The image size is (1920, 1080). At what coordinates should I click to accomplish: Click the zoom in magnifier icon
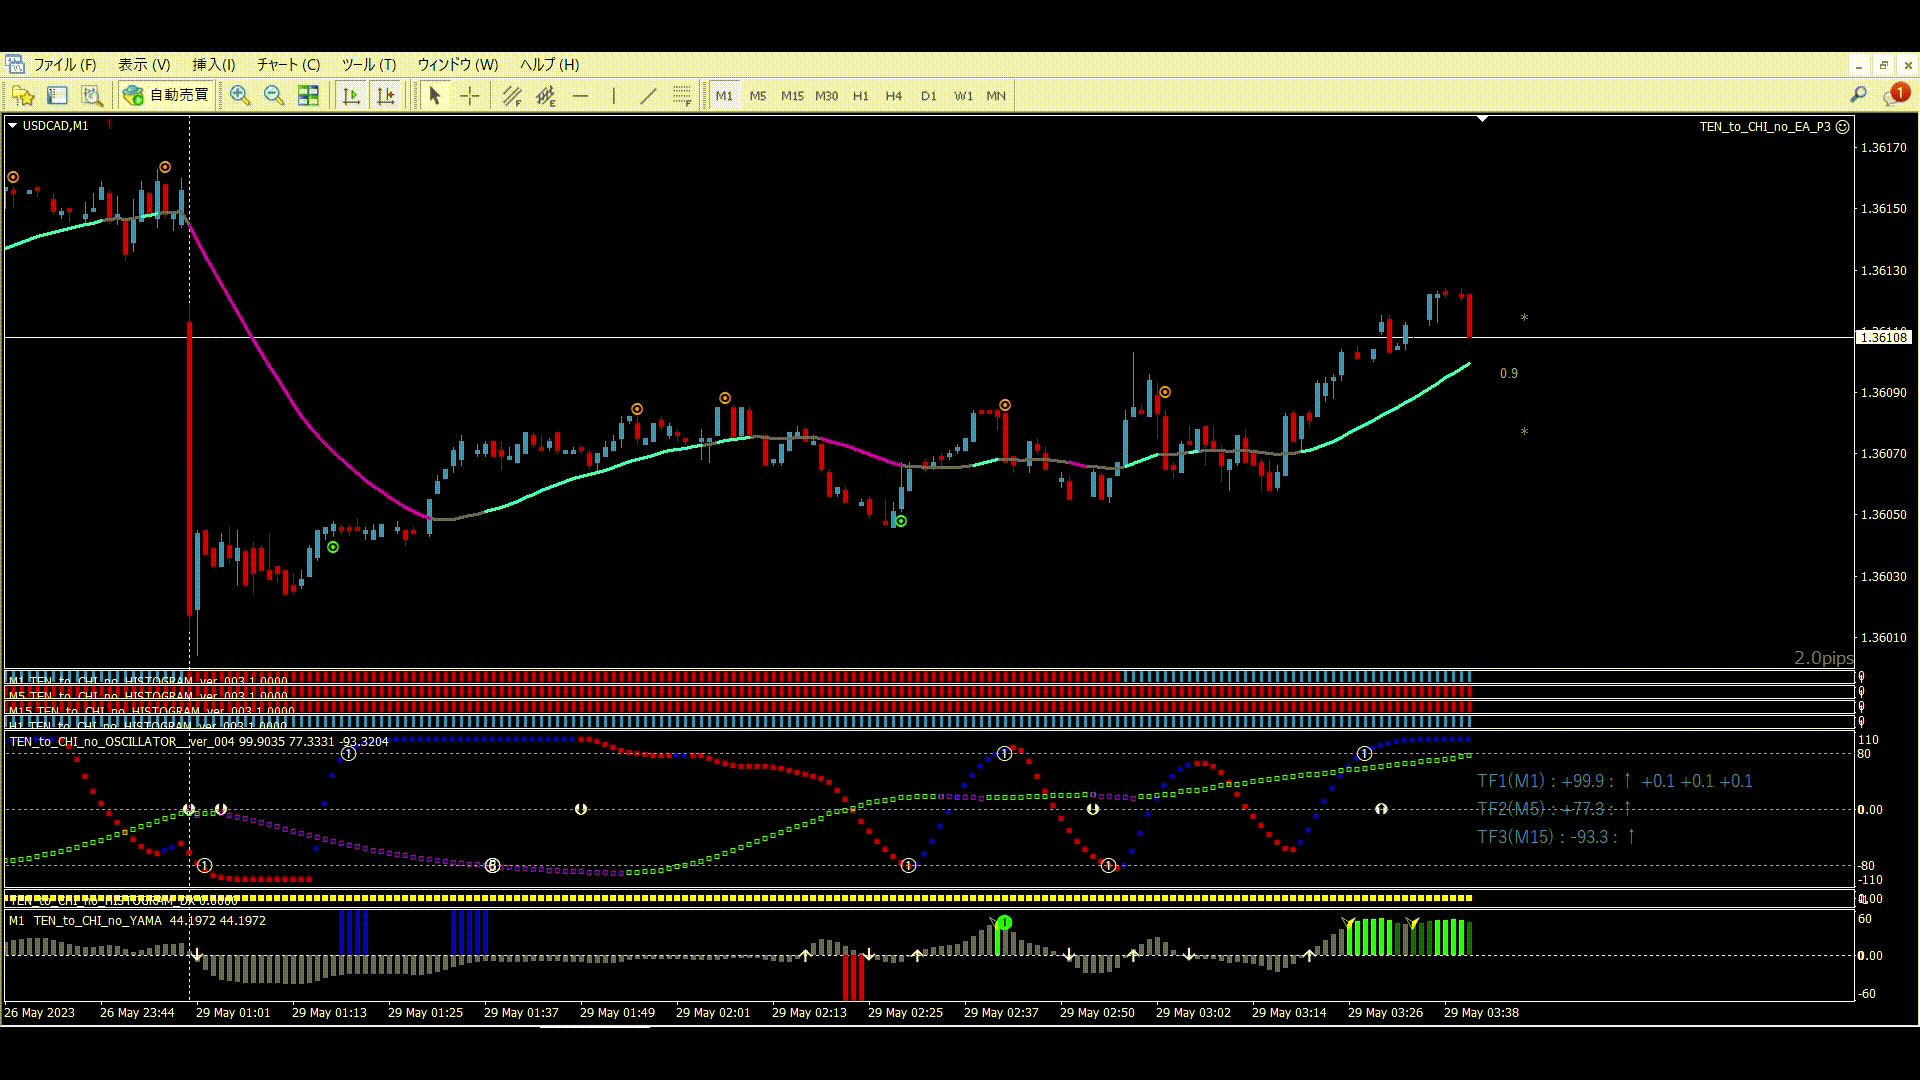click(240, 95)
